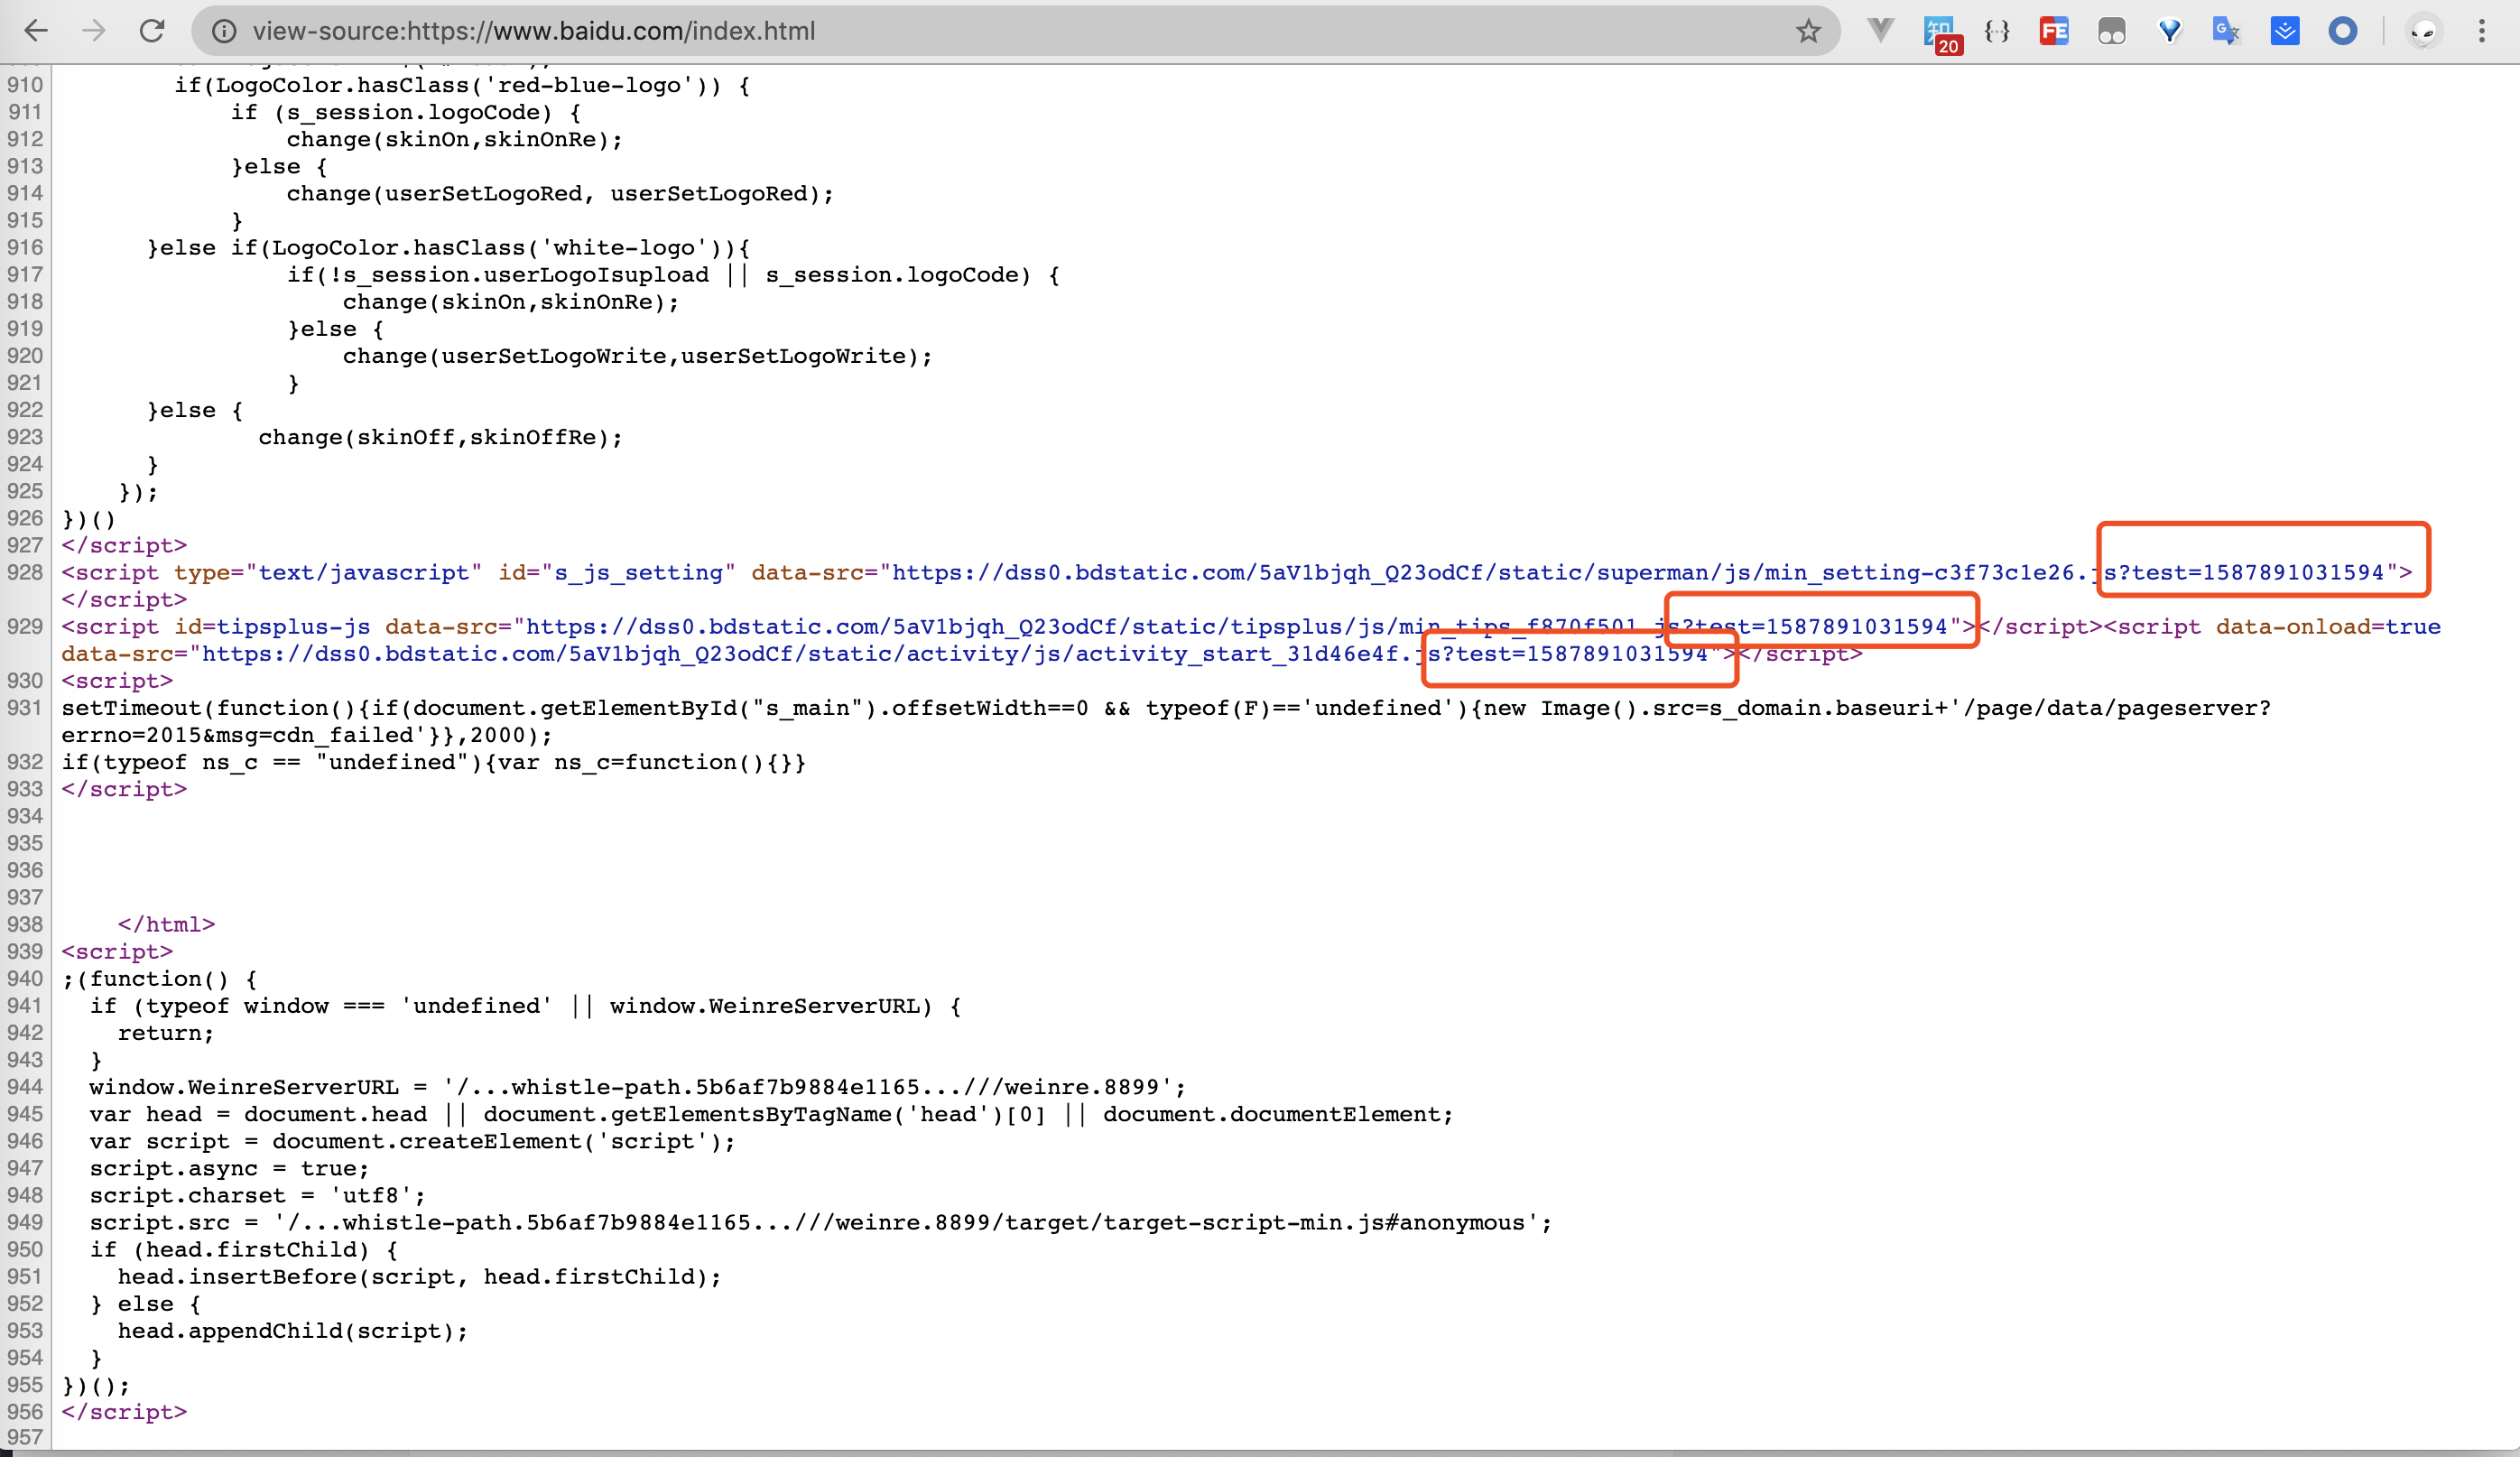The height and width of the screenshot is (1457, 2520).
Task: Open the gray Tampermonkey extension icon
Action: tap(2112, 31)
